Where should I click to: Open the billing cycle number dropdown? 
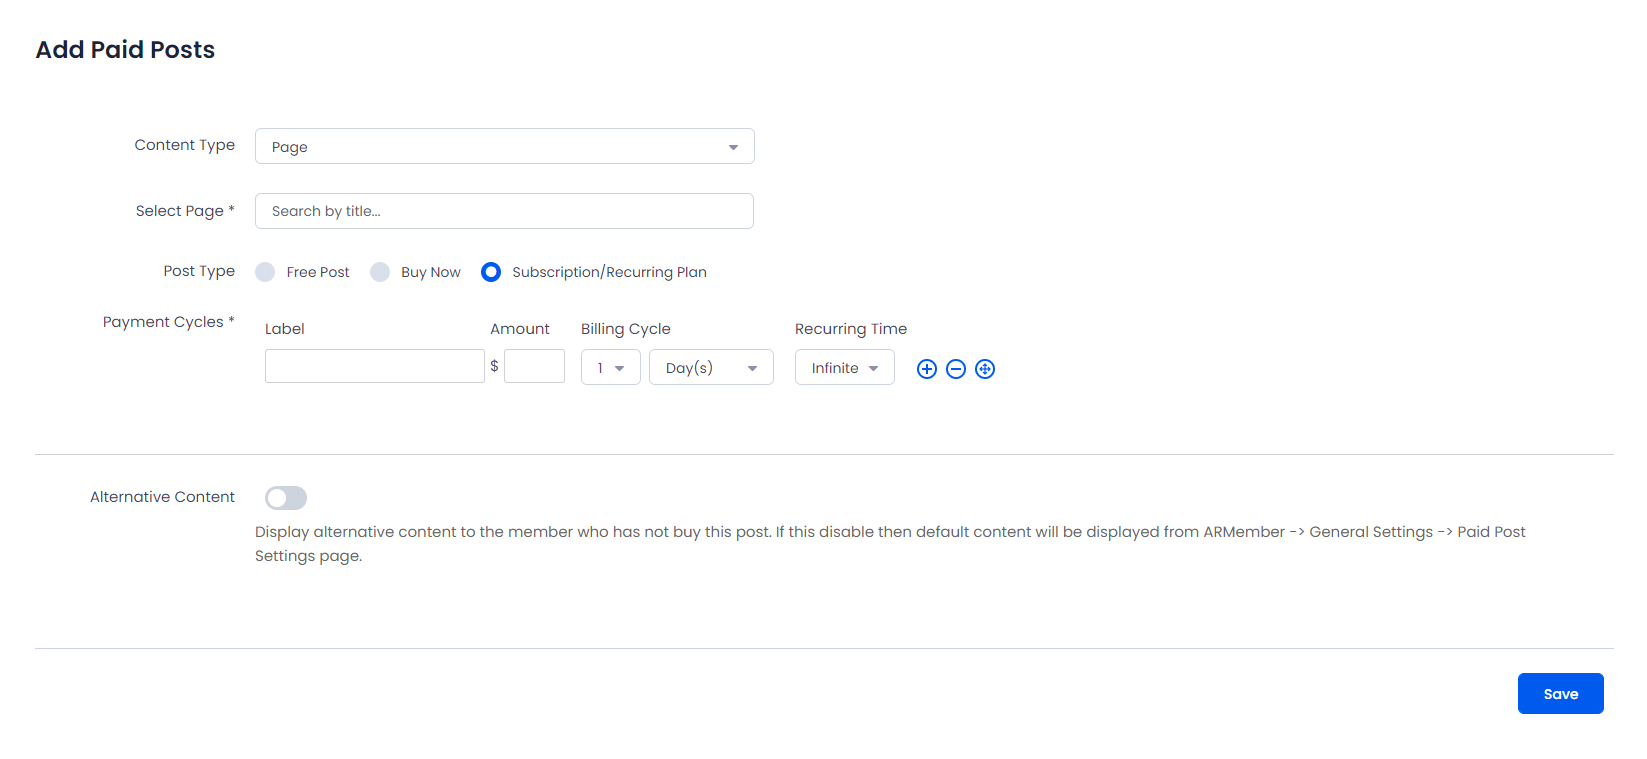(x=611, y=367)
